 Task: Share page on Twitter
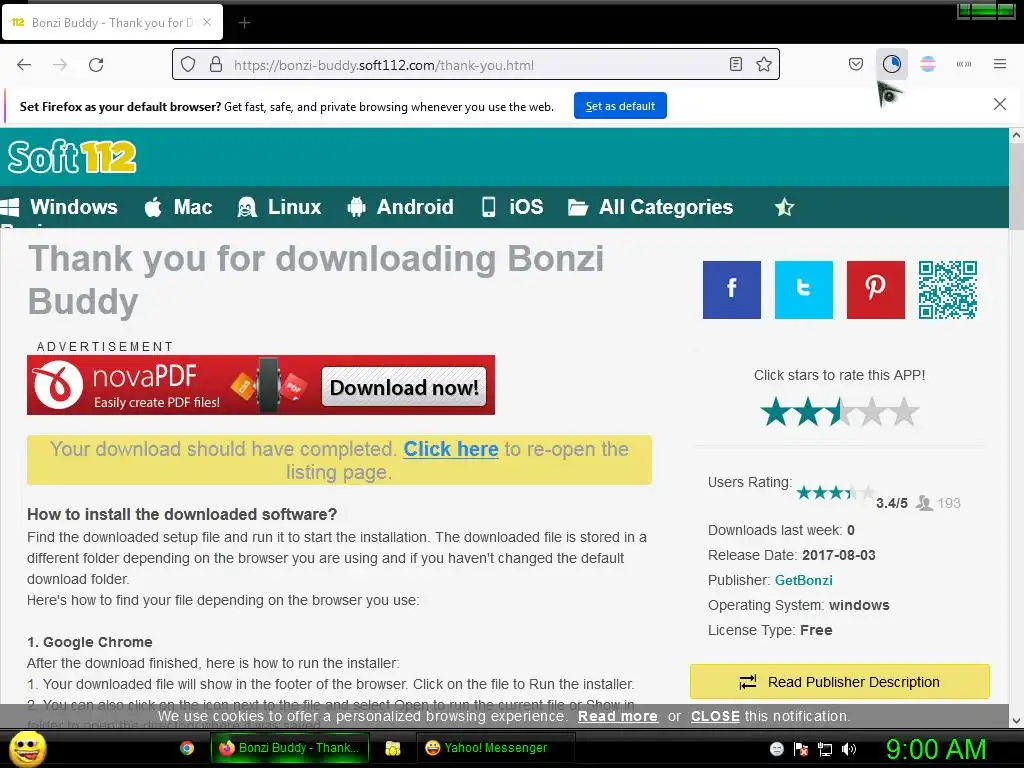click(x=803, y=290)
